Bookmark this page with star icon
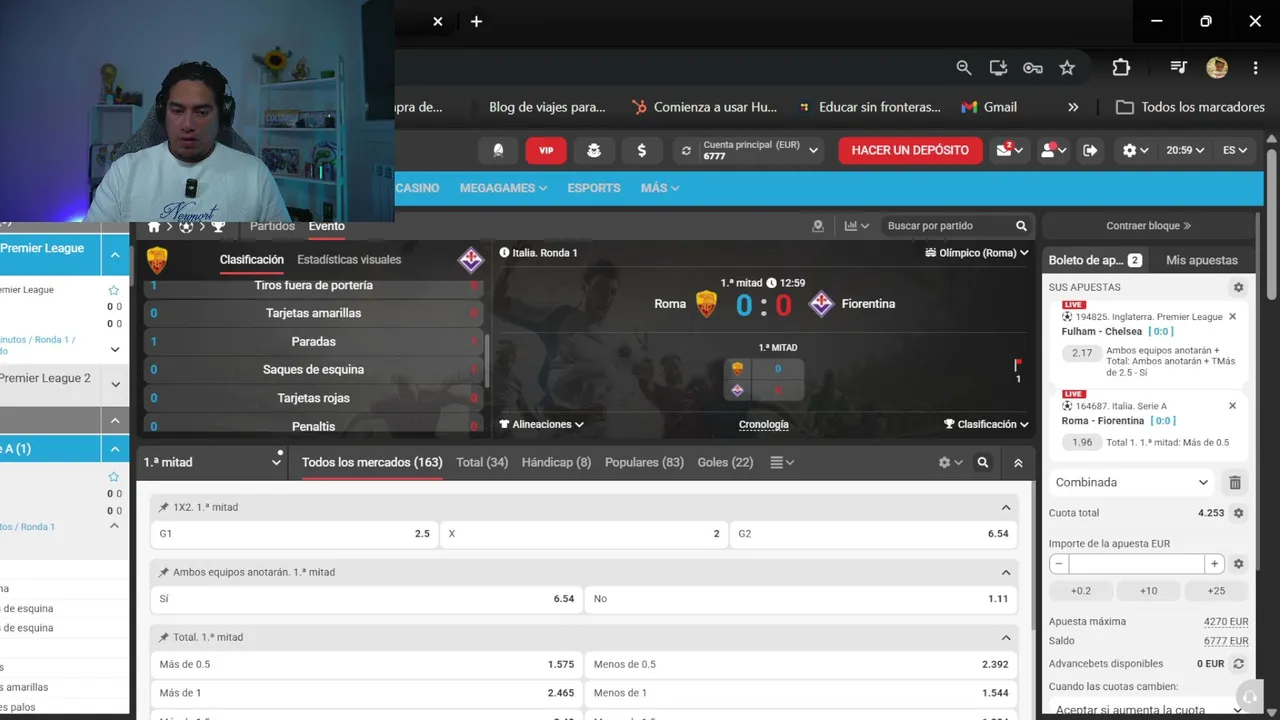The height and width of the screenshot is (720, 1280). pos(1067,68)
